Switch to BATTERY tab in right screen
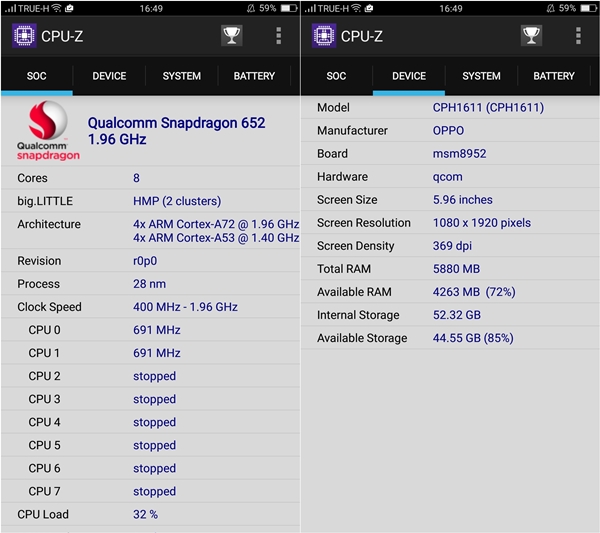This screenshot has height=533, width=600. click(554, 76)
